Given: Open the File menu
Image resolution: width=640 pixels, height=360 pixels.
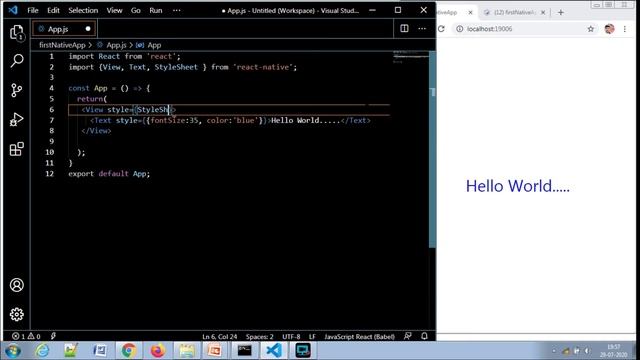Looking at the screenshot, I should click(33, 10).
